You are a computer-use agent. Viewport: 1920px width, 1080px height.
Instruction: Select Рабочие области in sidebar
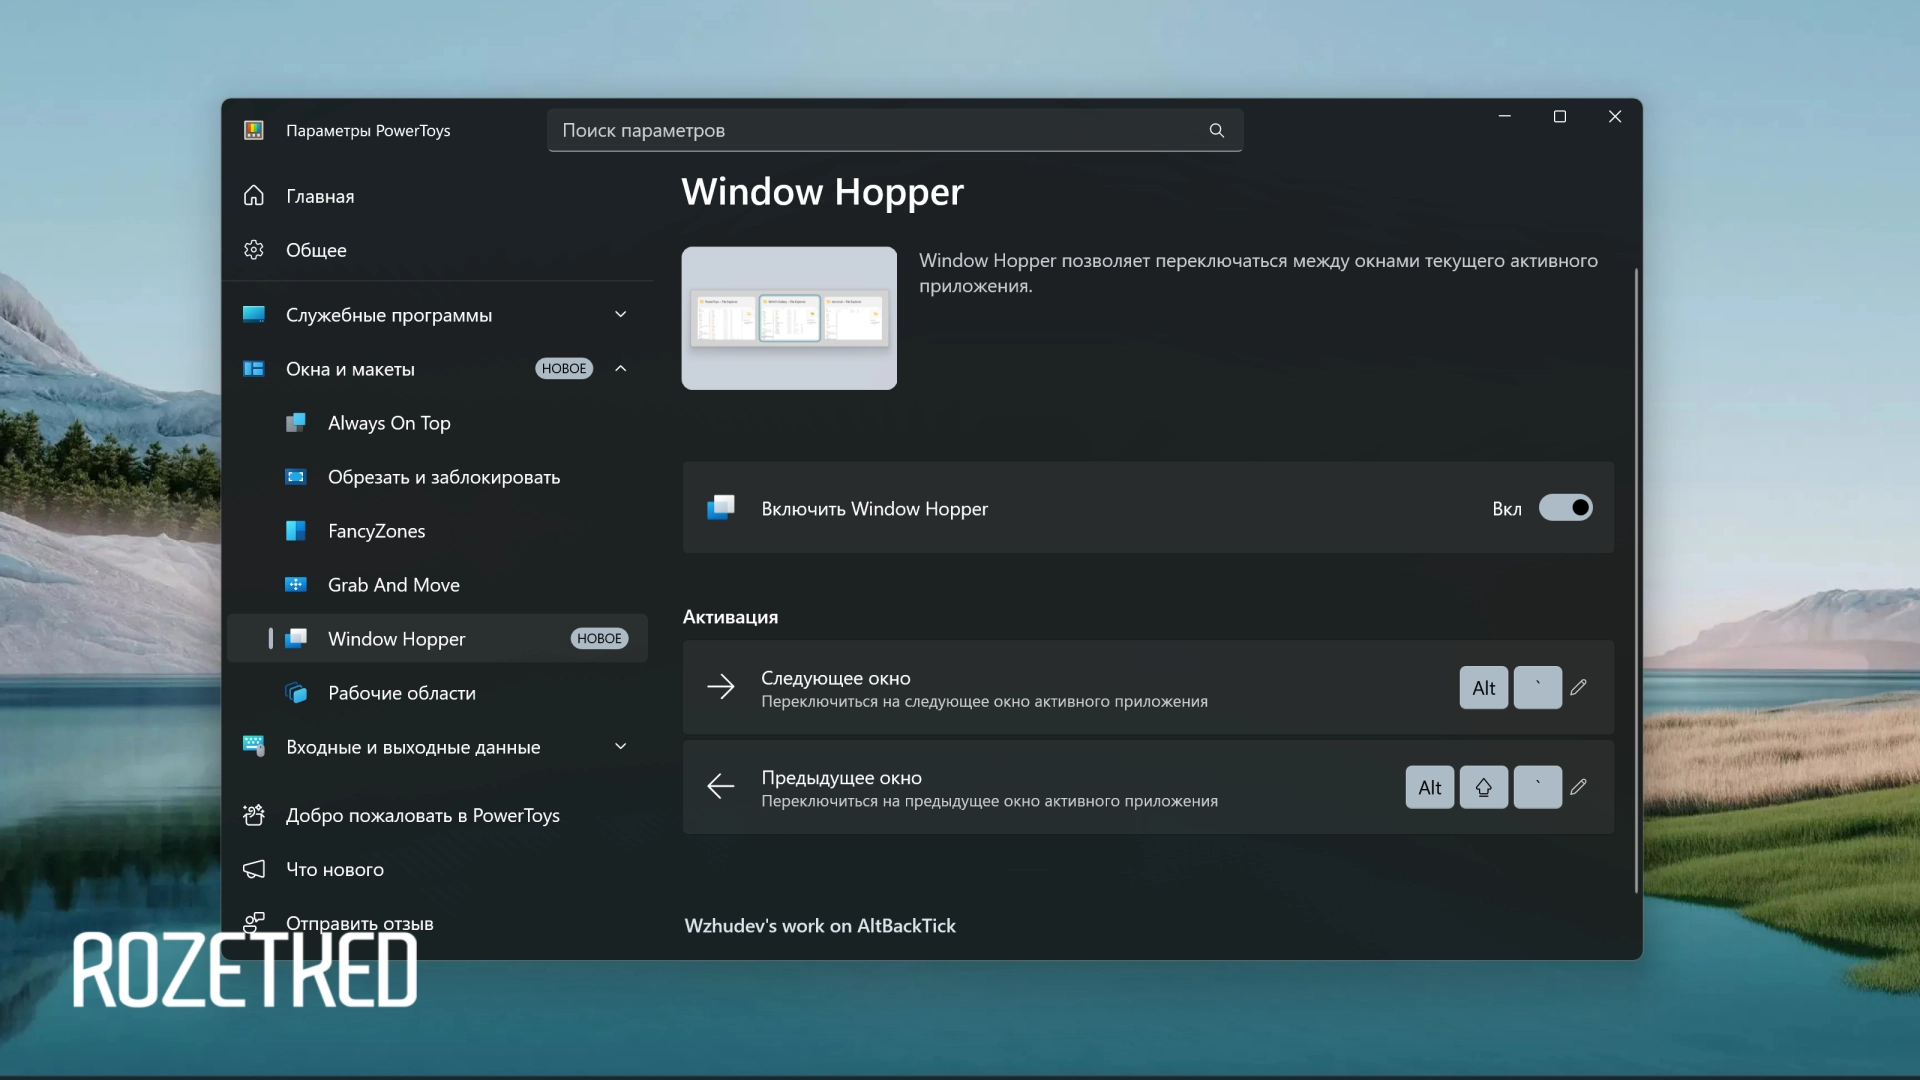coord(438,693)
